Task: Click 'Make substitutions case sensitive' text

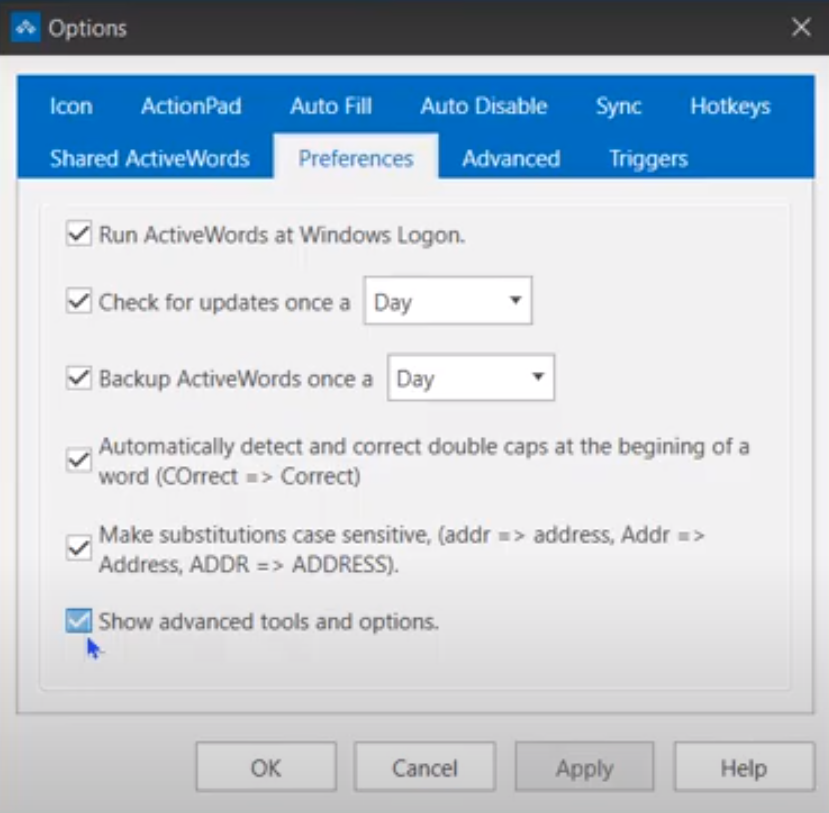Action: (265, 535)
